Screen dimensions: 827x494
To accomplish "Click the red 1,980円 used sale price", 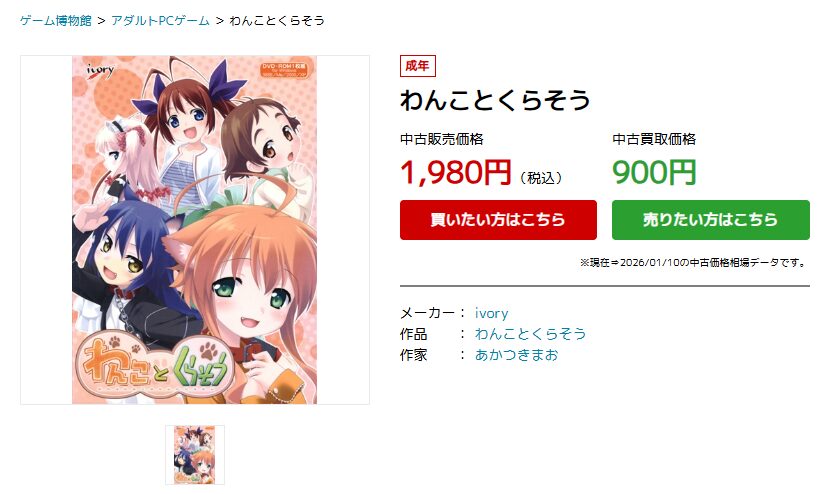I will [x=456, y=173].
